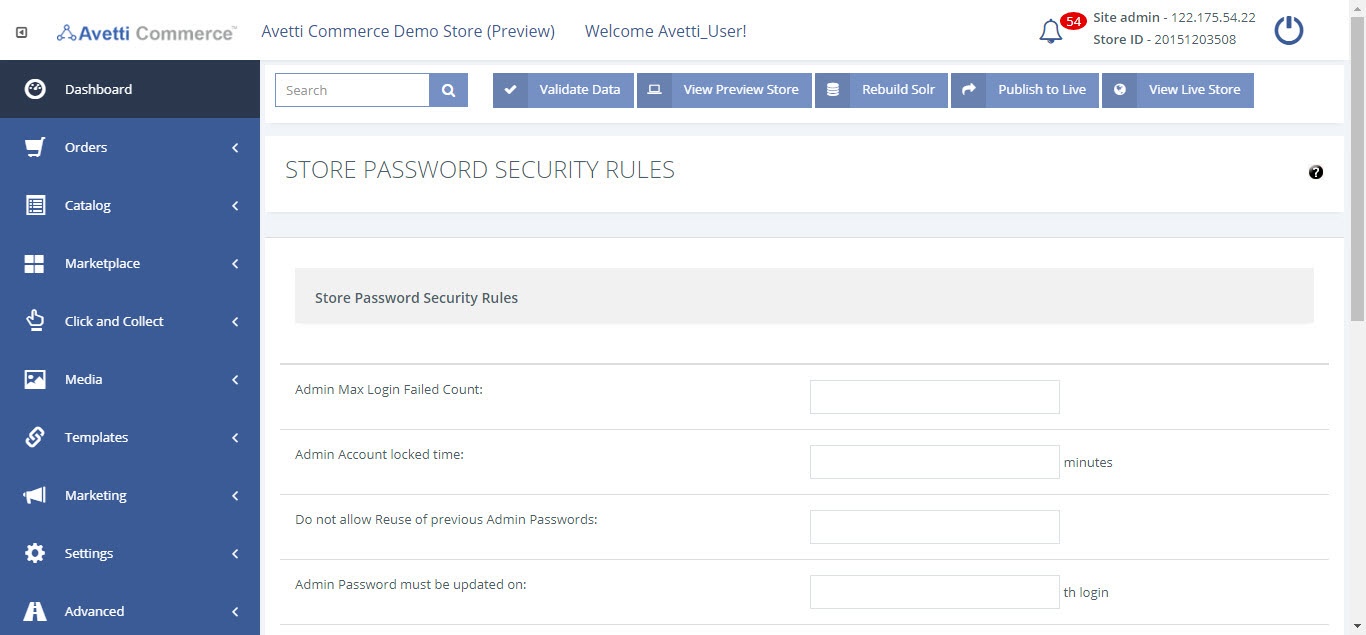Focus Reuse of previous Admin Passwords field
Viewport: 1366px width, 635px height.
click(x=934, y=527)
